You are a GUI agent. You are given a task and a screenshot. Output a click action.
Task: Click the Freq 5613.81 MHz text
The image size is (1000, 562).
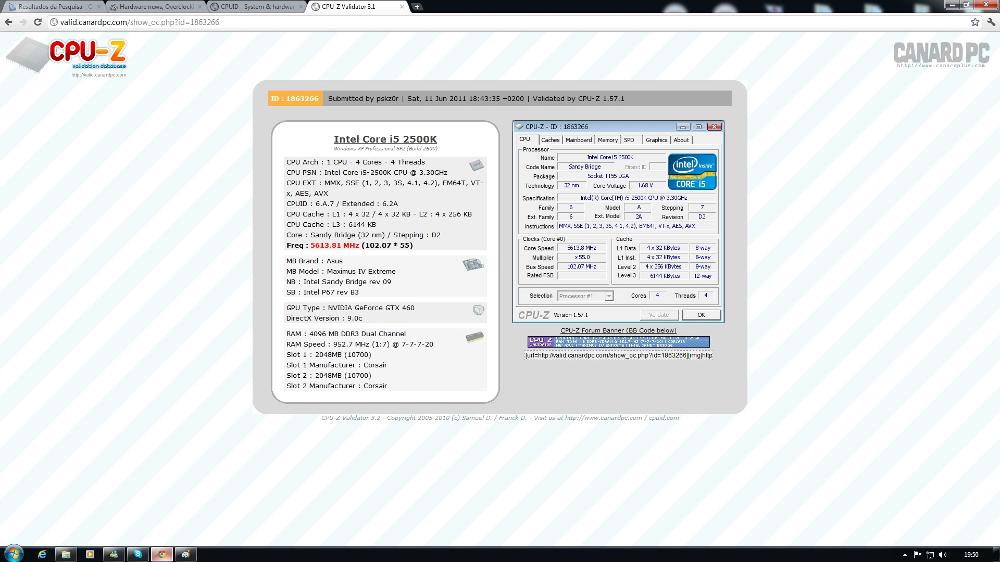coord(349,246)
